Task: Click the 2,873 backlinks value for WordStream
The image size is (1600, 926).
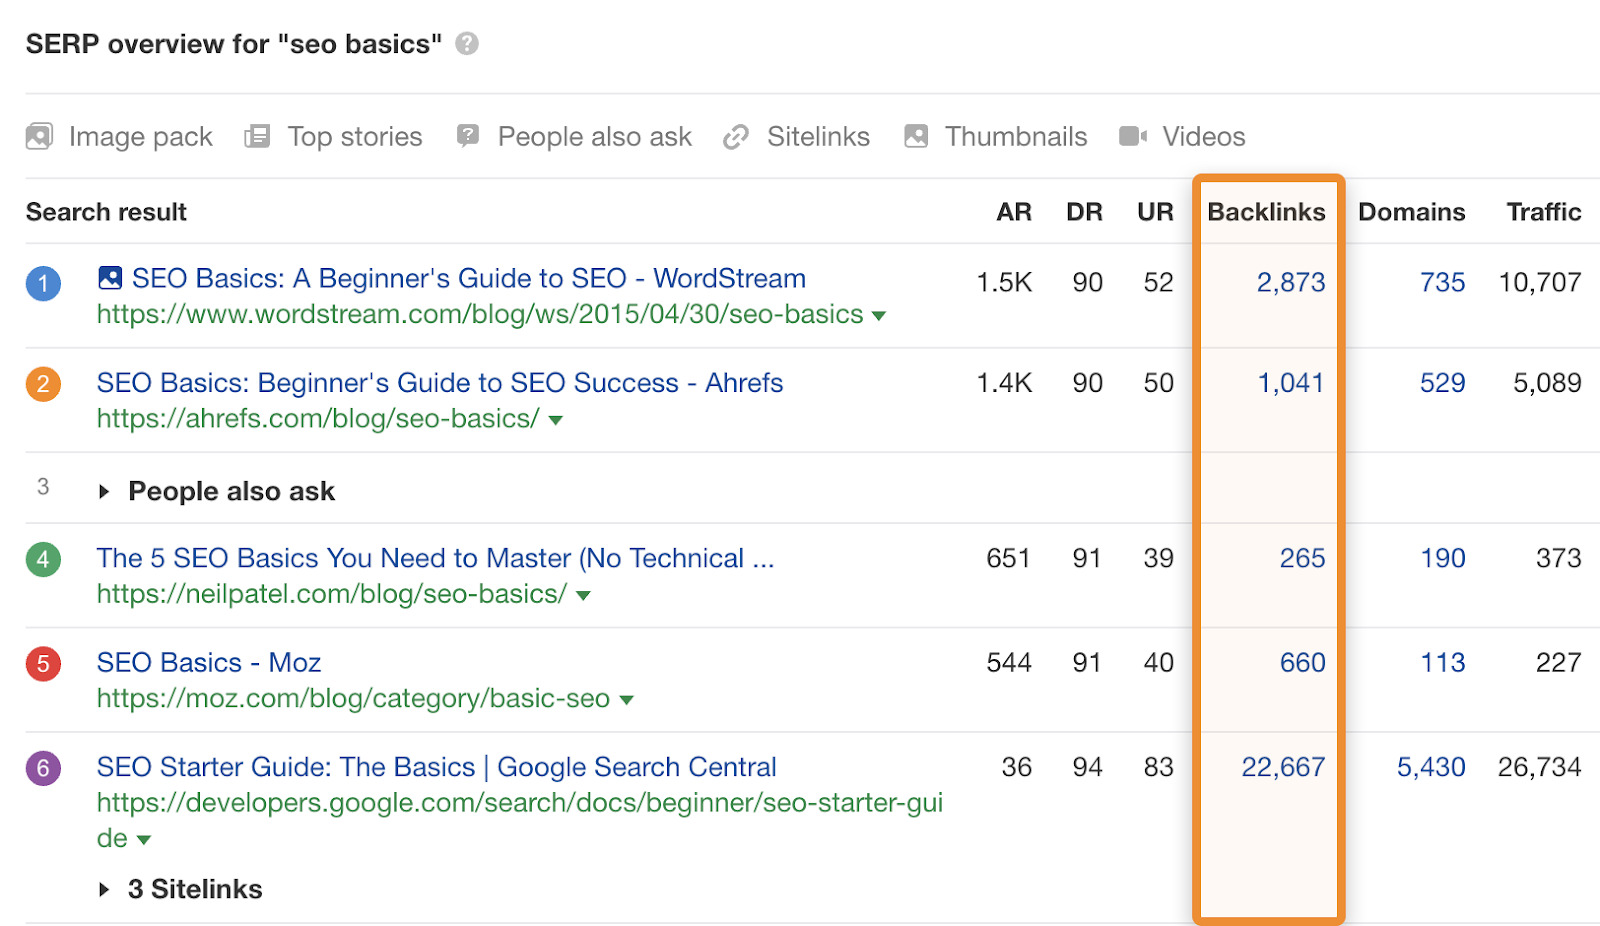Action: point(1293,283)
